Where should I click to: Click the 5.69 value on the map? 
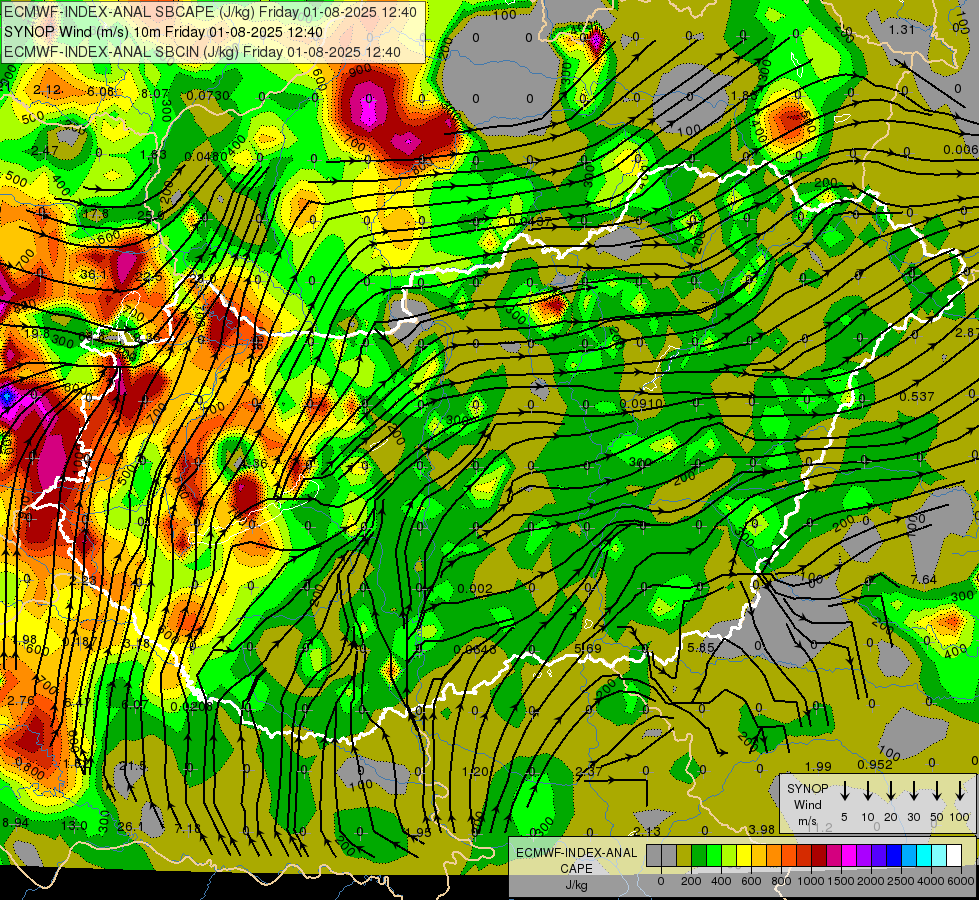coord(588,648)
